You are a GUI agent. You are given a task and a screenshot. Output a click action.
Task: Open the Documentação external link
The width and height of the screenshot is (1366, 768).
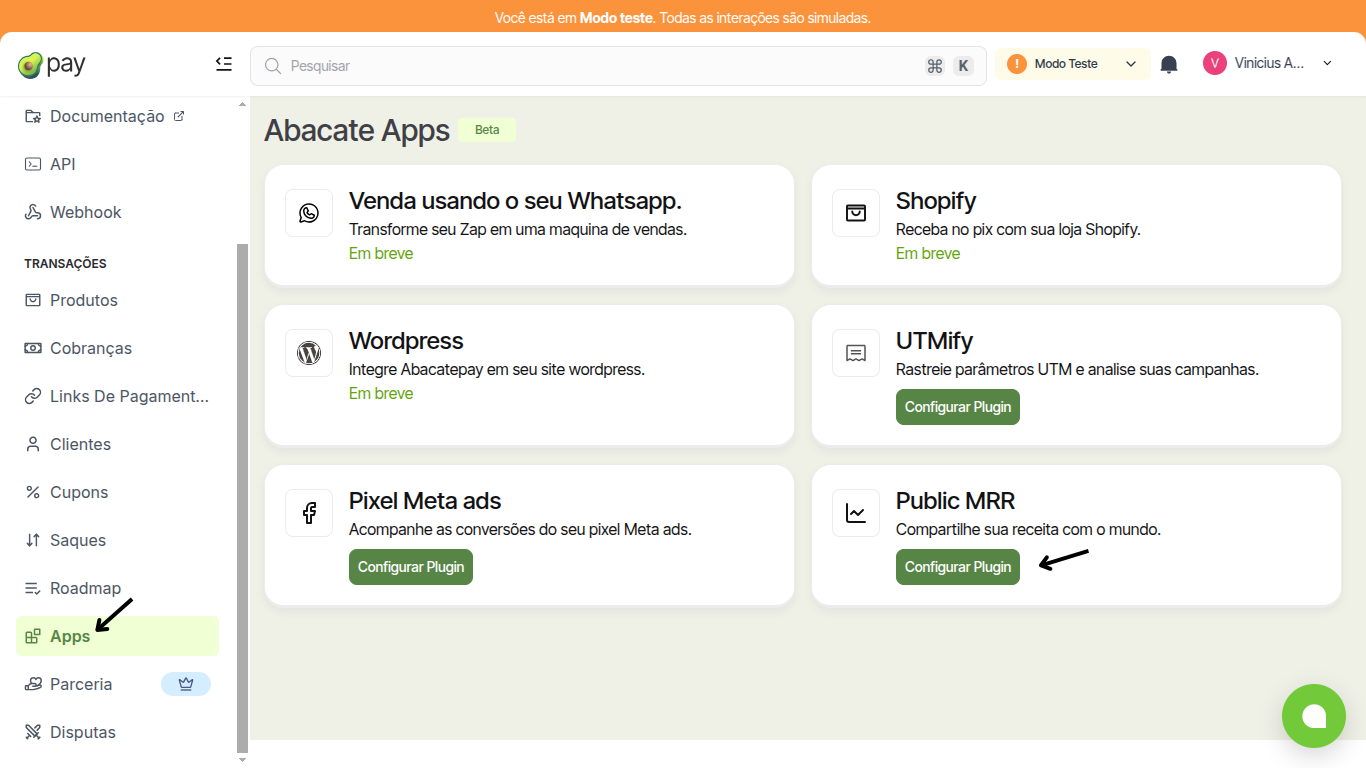click(x=107, y=116)
